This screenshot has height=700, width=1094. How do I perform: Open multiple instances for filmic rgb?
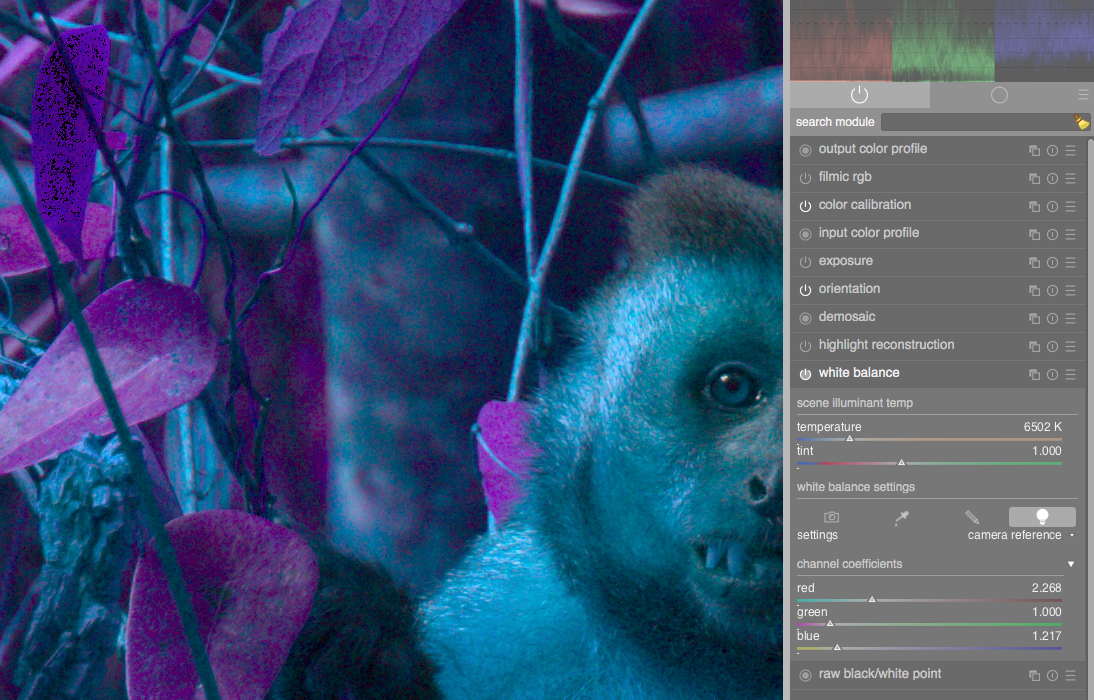1034,178
